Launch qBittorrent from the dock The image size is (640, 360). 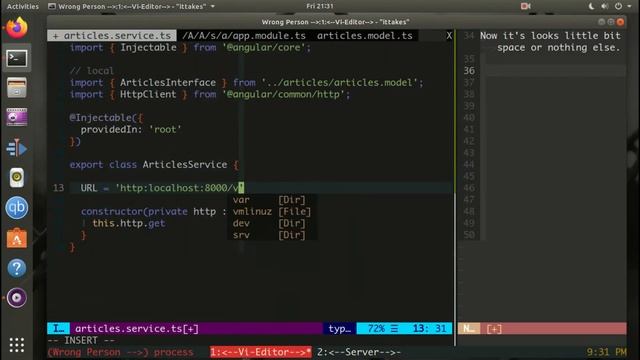16,208
